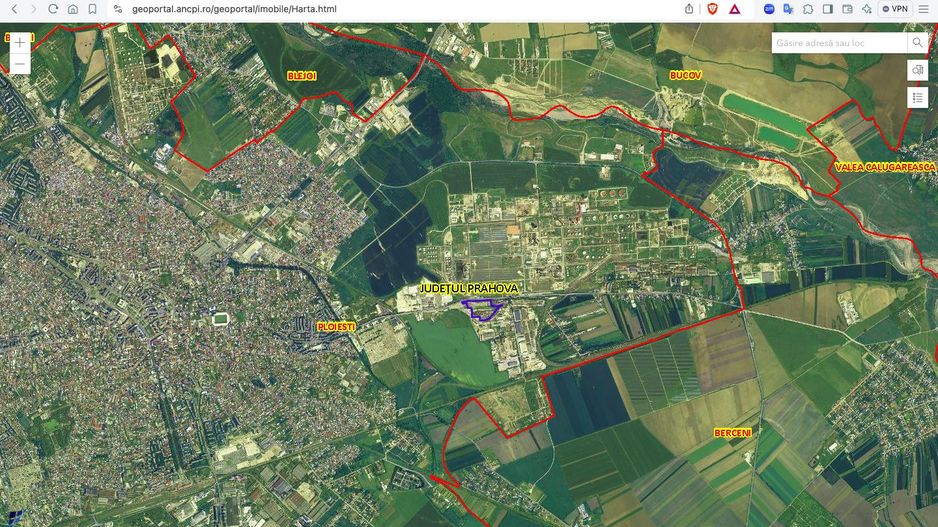Screen dimensions: 938x527
Task: Open Brave Wallet icon
Action: (x=847, y=9)
